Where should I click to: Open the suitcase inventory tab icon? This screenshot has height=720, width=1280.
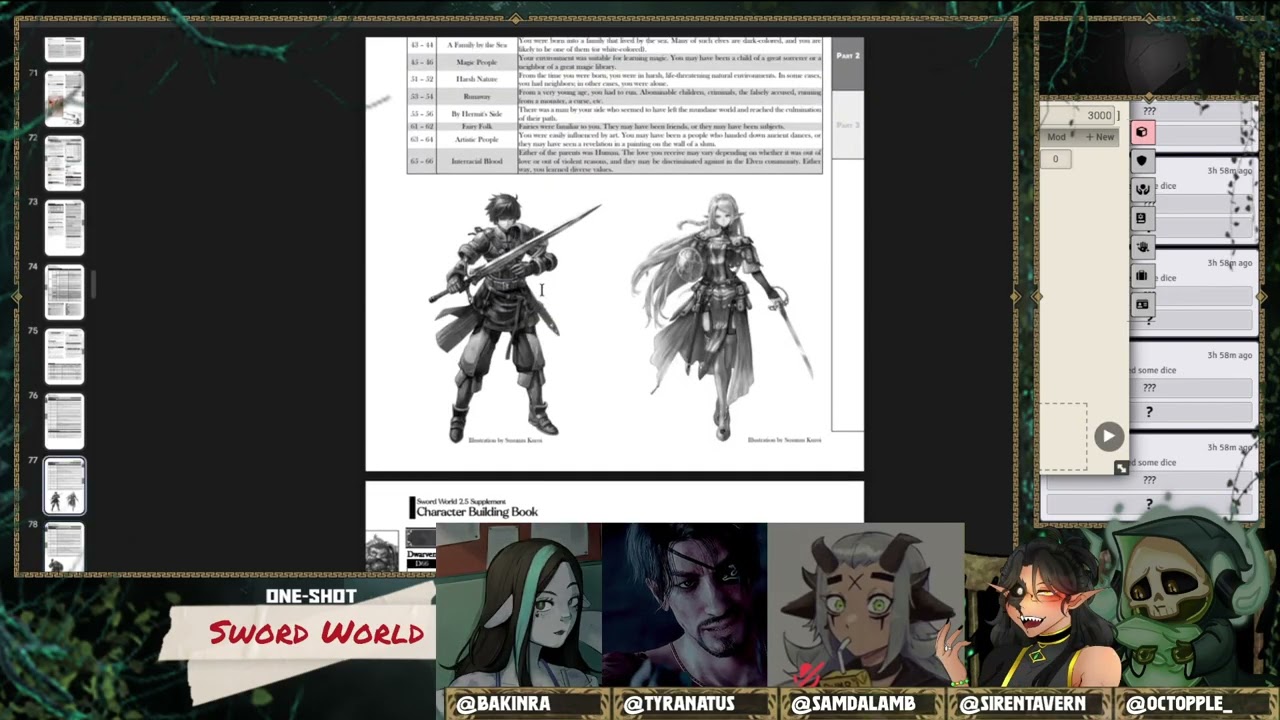coord(1141,275)
